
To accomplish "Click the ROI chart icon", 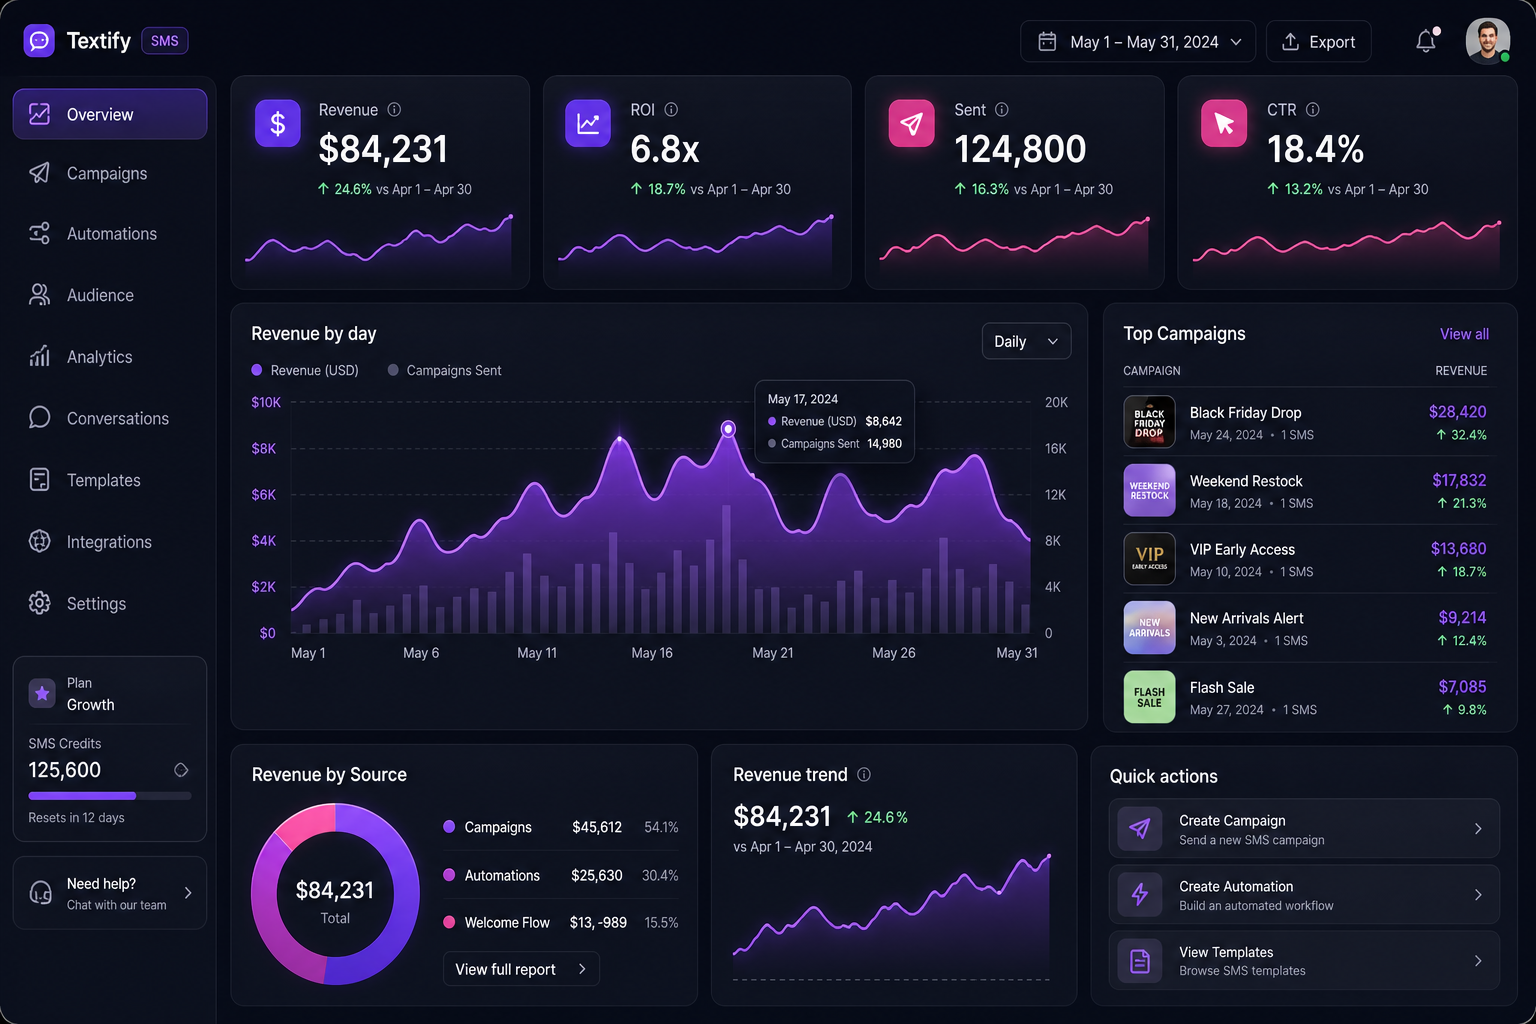I will point(588,124).
